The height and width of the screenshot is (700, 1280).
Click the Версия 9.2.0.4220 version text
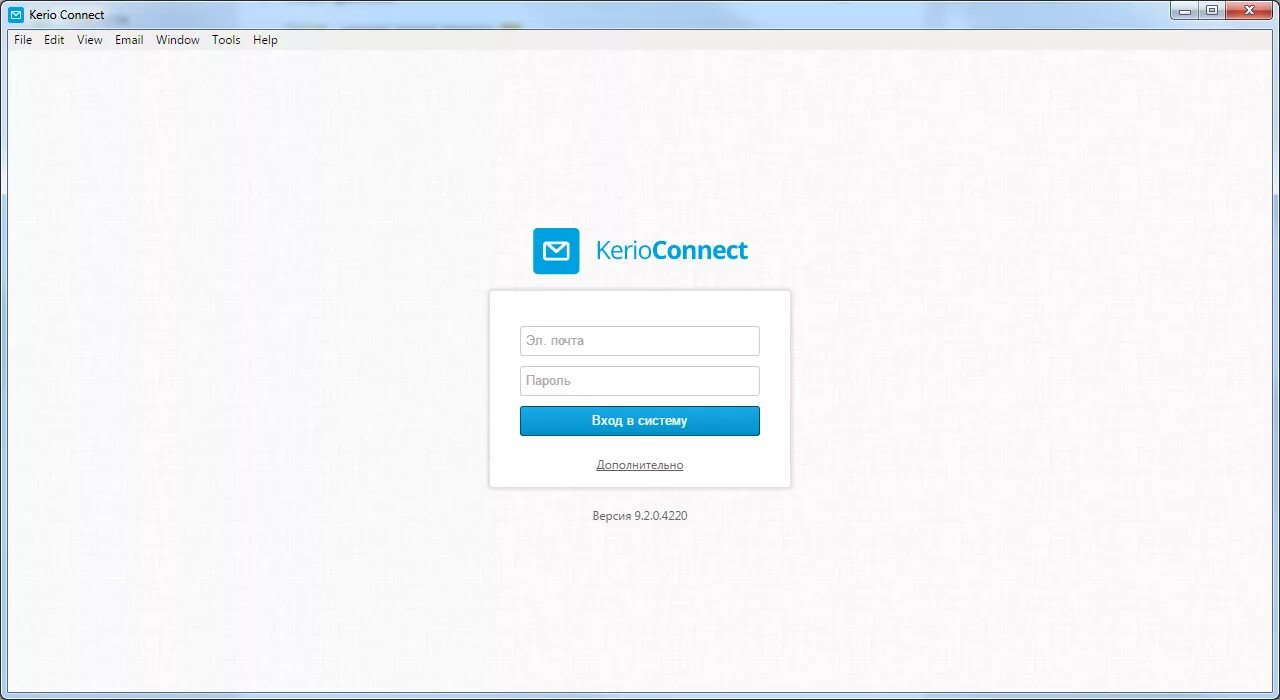[x=640, y=516]
